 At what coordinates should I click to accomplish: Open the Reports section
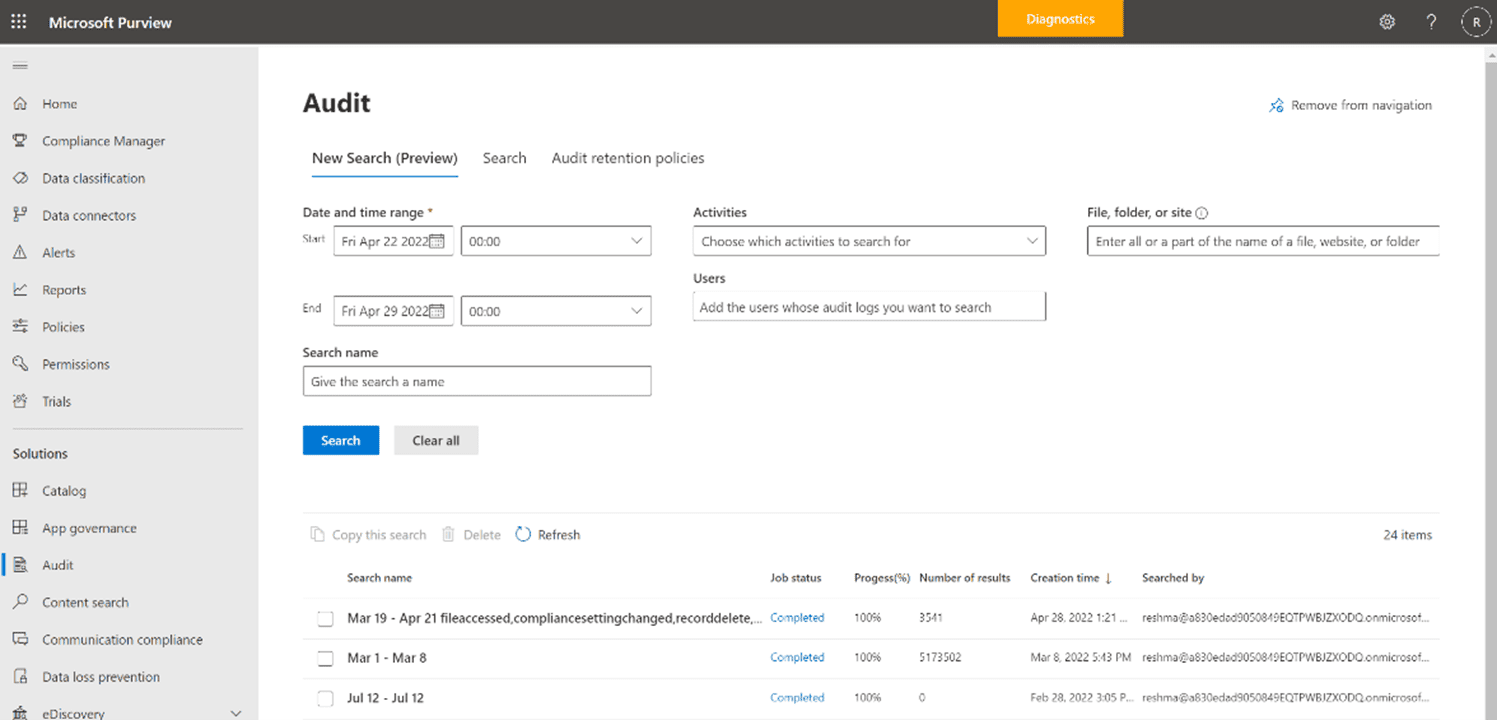(x=62, y=289)
